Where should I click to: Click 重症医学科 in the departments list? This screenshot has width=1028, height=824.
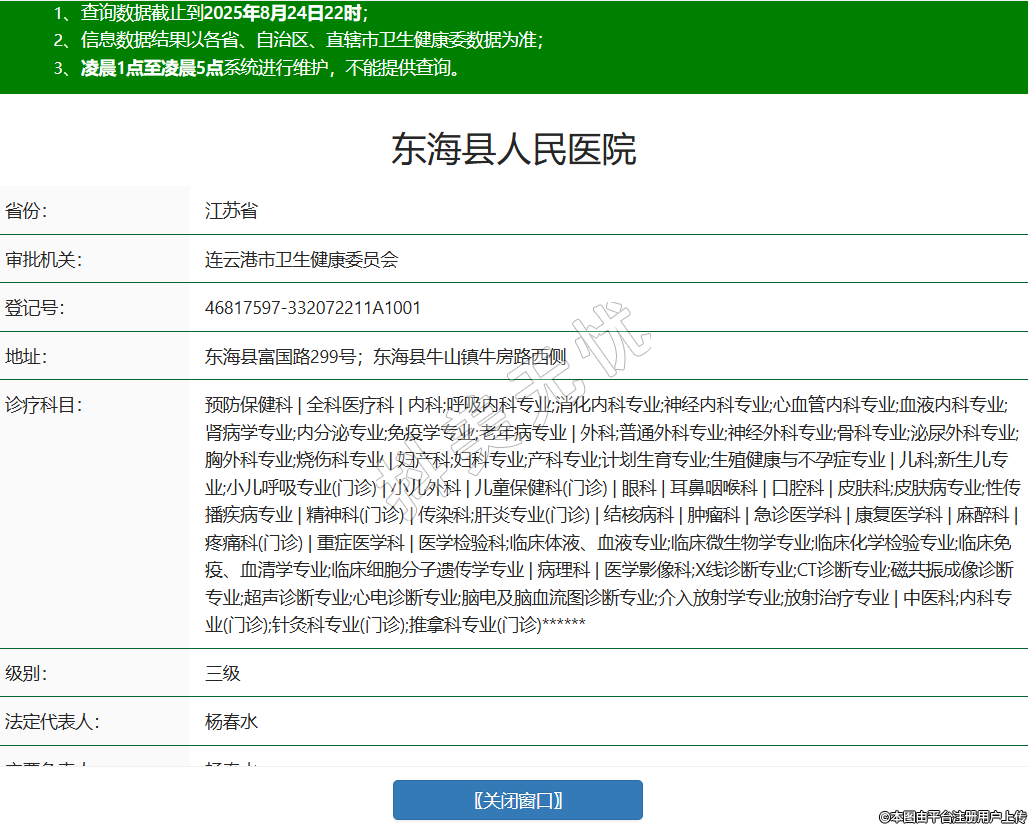pos(361,543)
